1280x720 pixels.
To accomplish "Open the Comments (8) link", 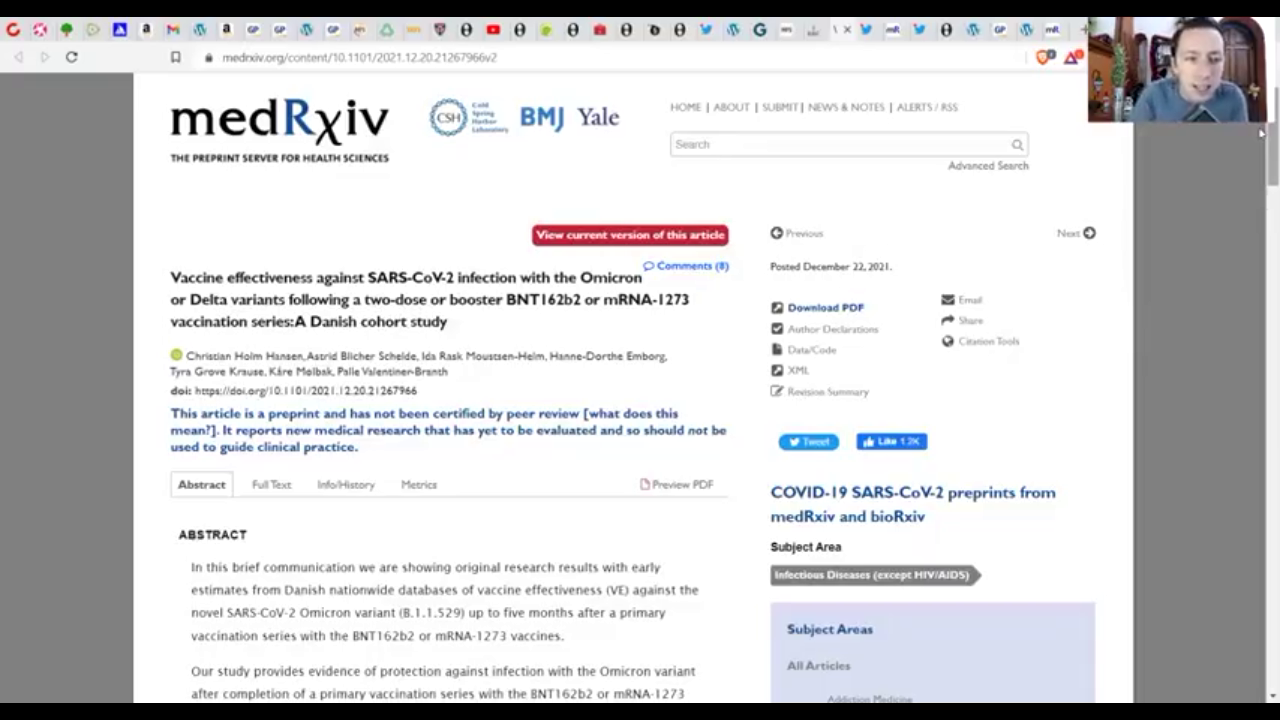I will [686, 266].
